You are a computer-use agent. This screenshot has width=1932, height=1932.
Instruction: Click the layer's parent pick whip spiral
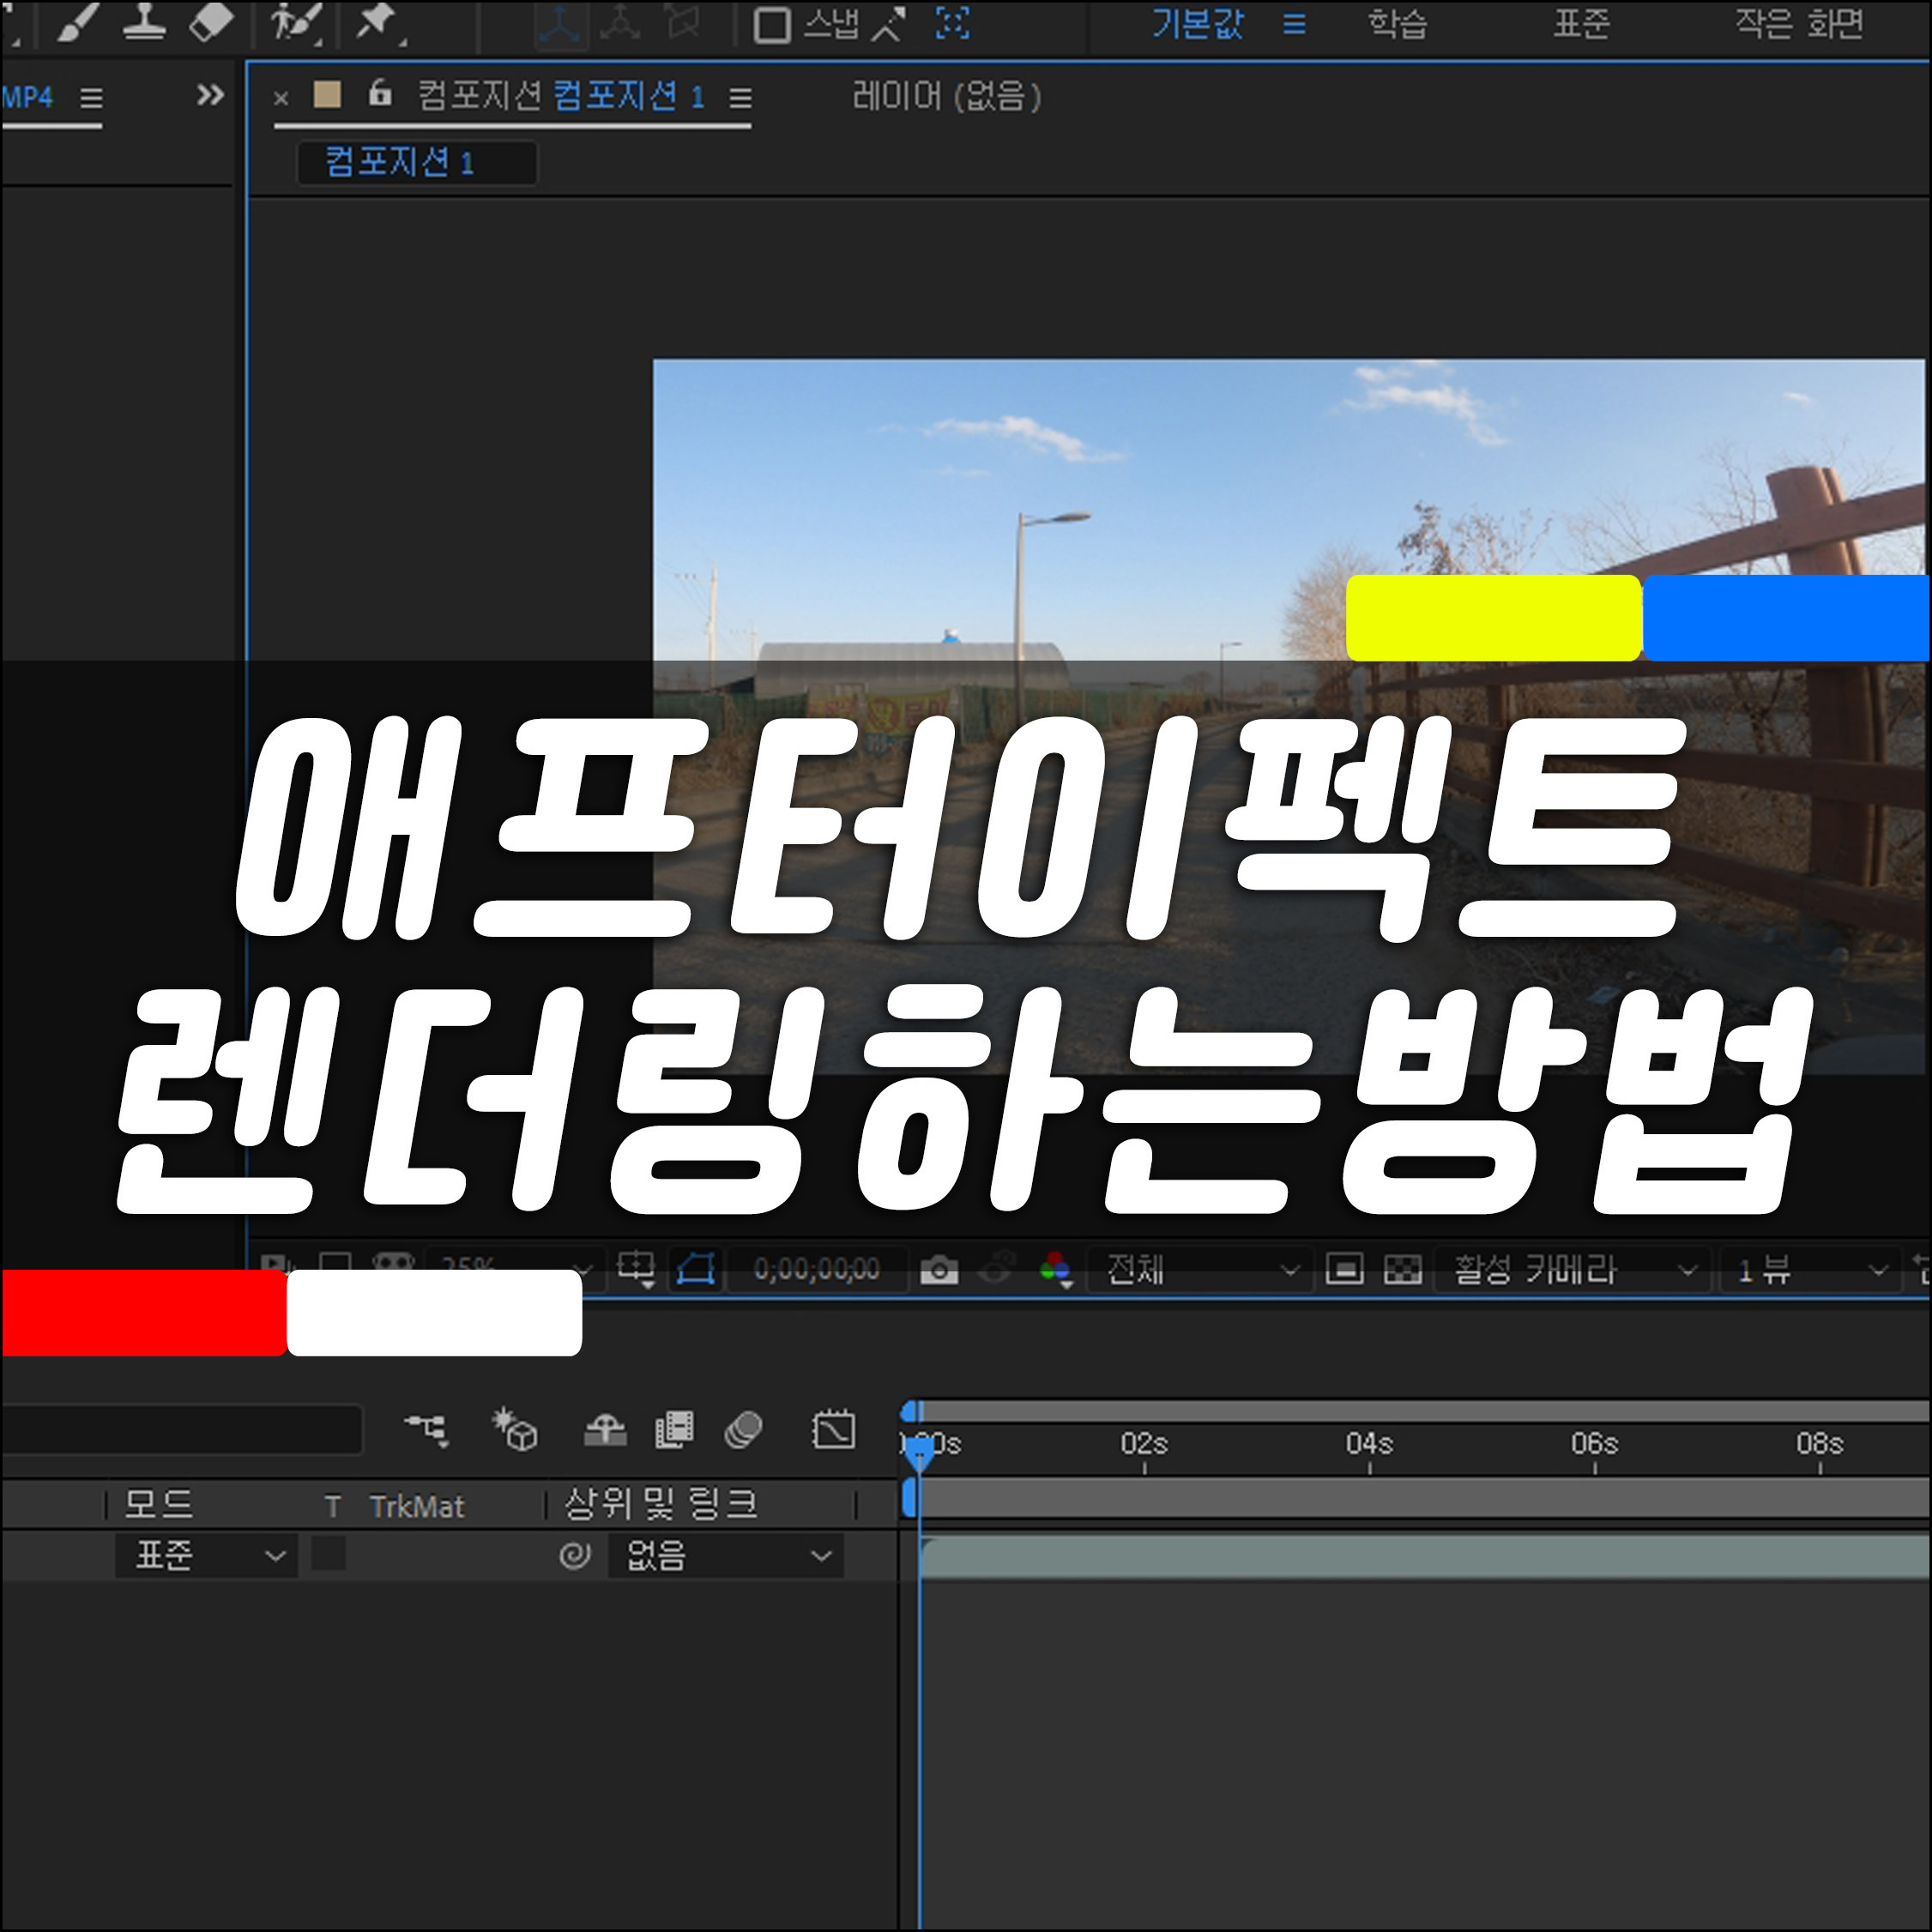pos(575,1556)
